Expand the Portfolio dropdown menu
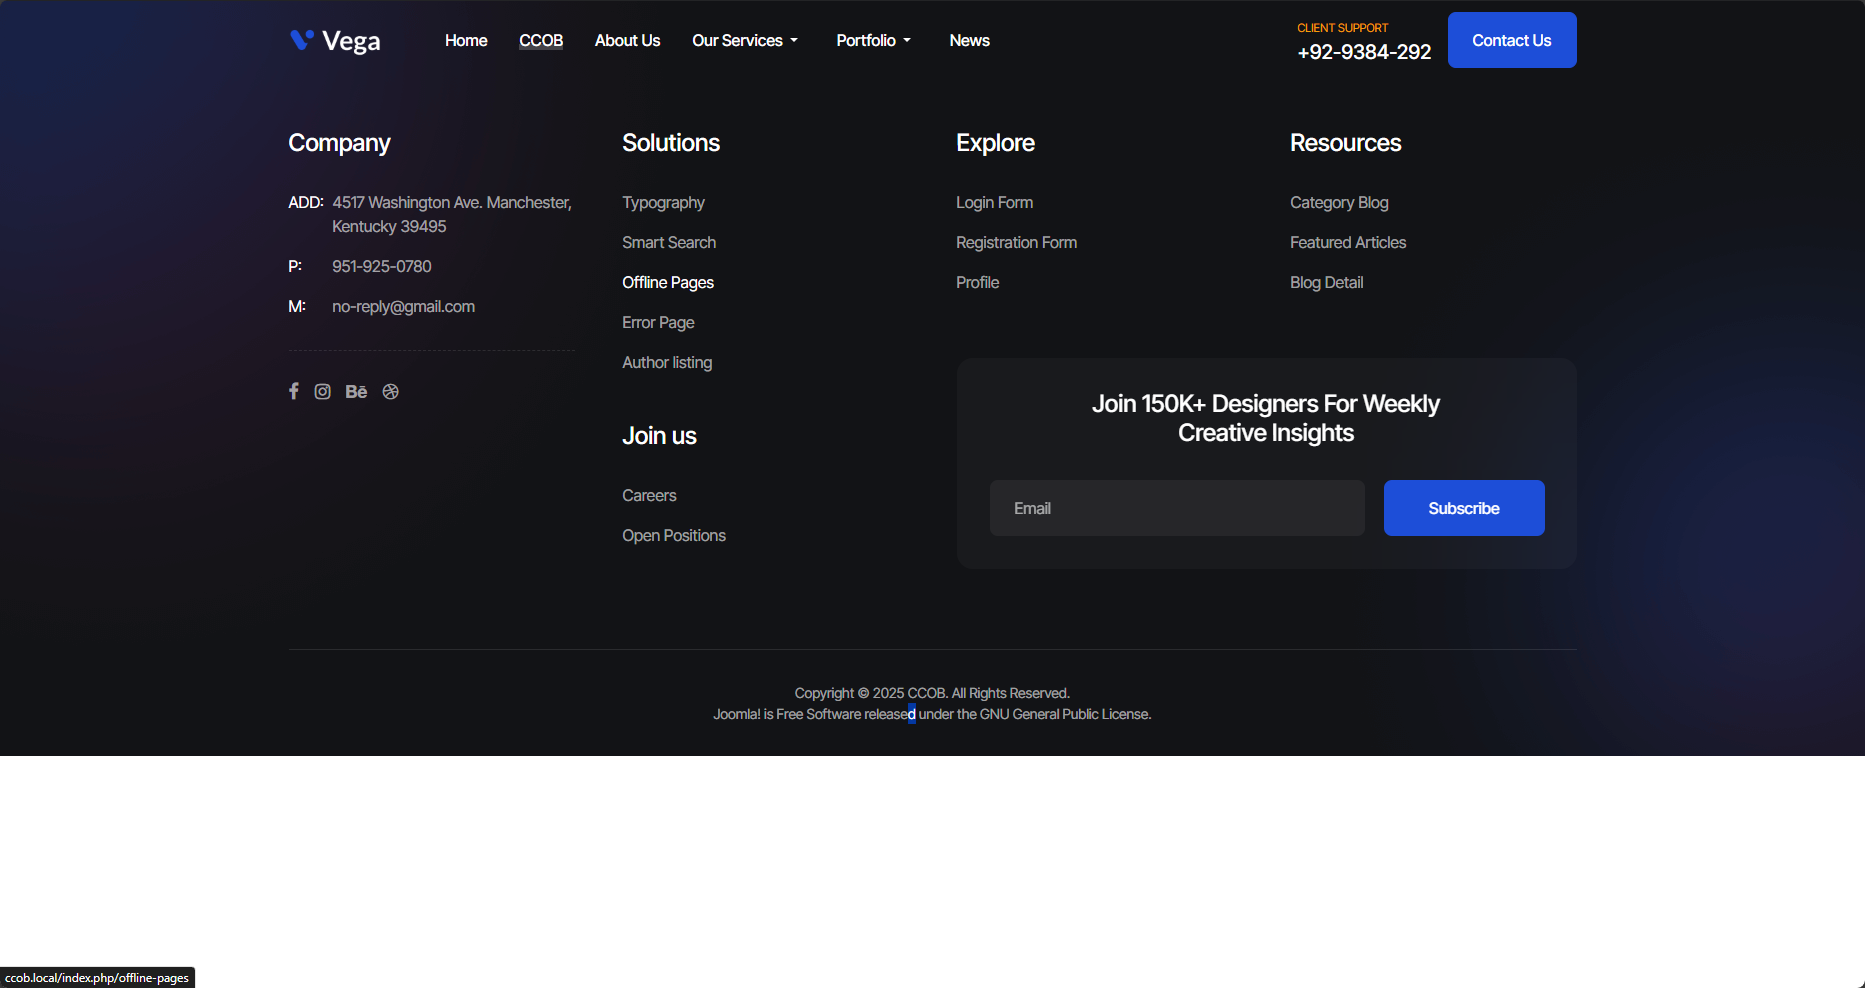The height and width of the screenshot is (988, 1865). 873,41
